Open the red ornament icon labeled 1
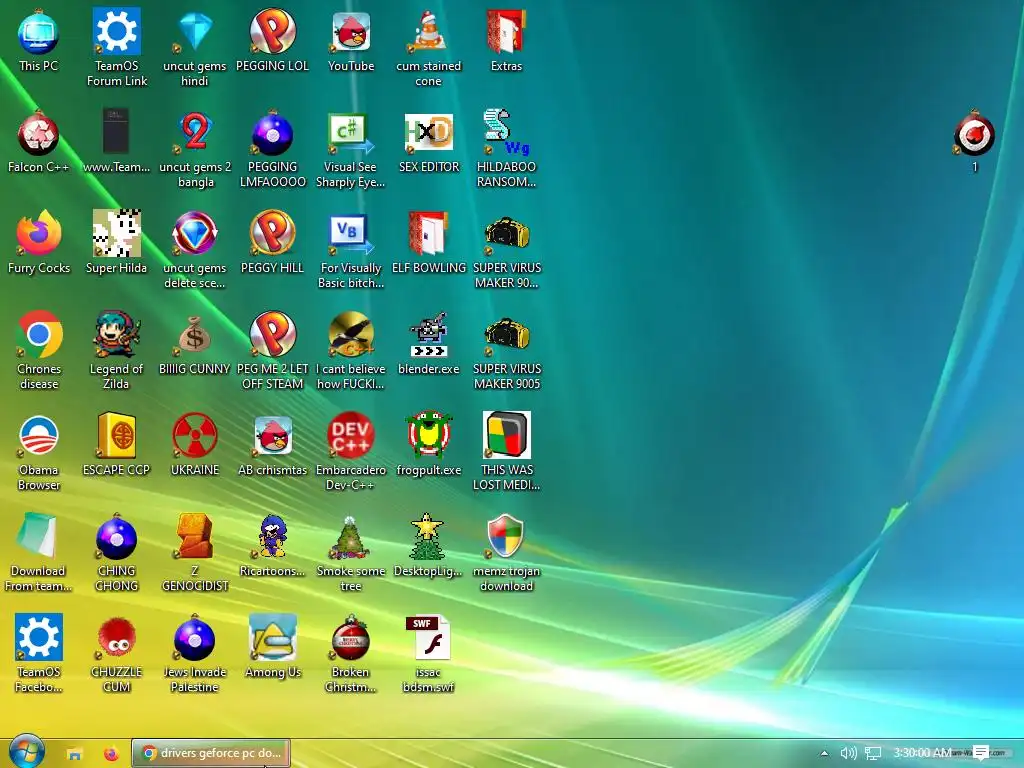This screenshot has height=768, width=1024. point(974,133)
